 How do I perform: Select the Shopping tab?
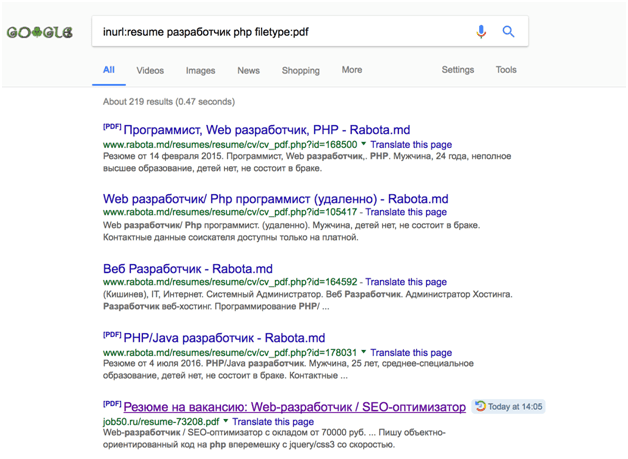point(300,71)
